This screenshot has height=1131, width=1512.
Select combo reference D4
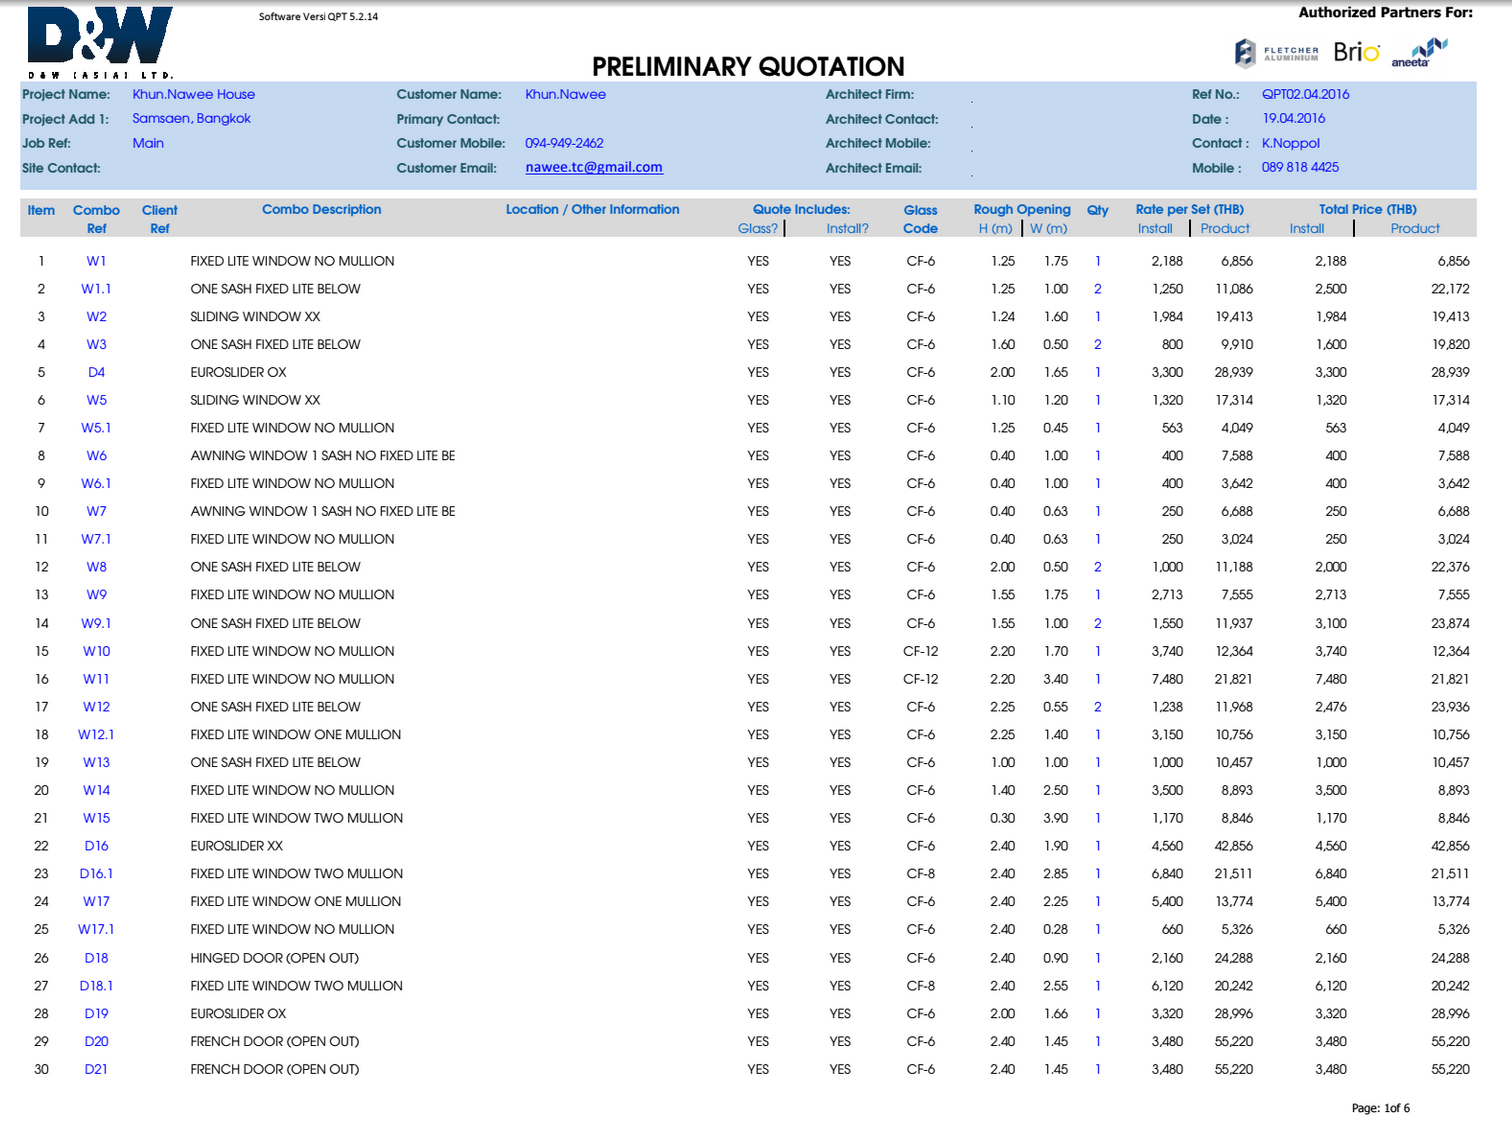pos(96,372)
